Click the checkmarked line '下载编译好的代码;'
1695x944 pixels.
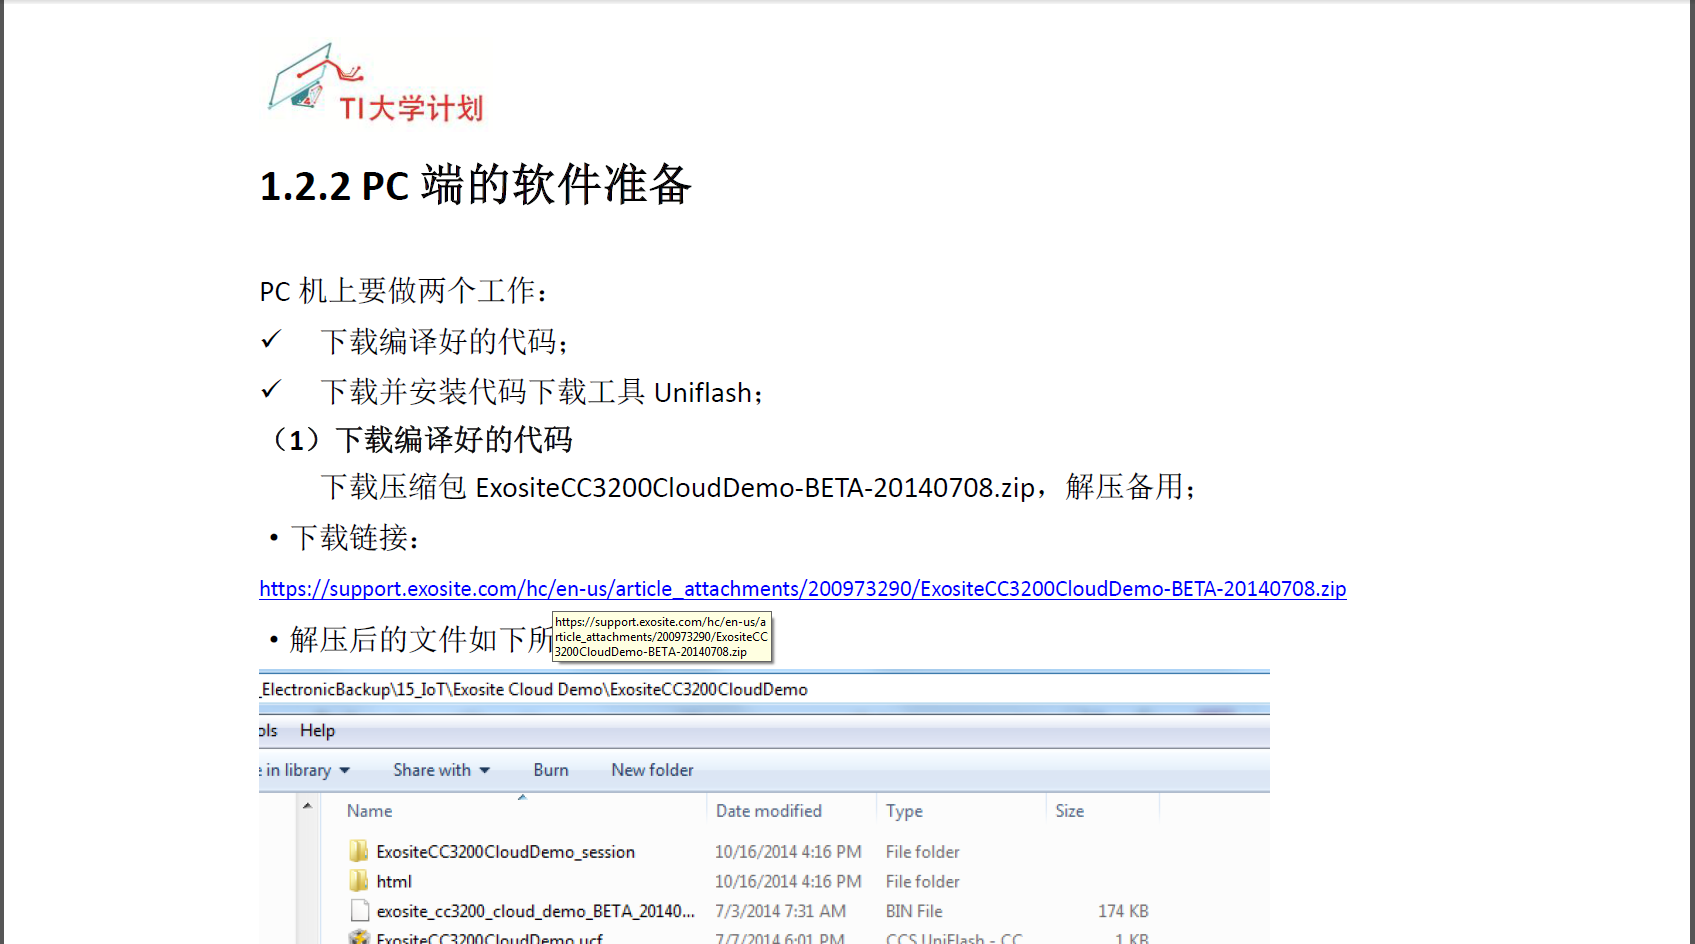click(444, 342)
